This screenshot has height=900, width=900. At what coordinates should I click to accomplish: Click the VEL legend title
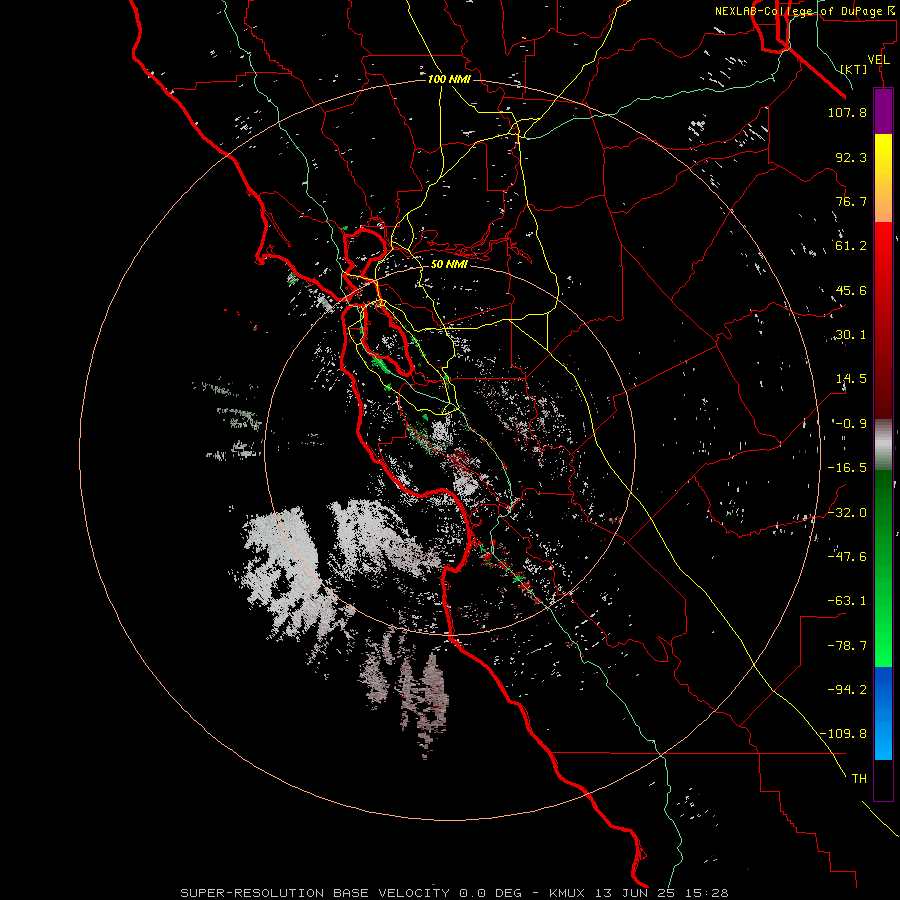click(x=878, y=60)
